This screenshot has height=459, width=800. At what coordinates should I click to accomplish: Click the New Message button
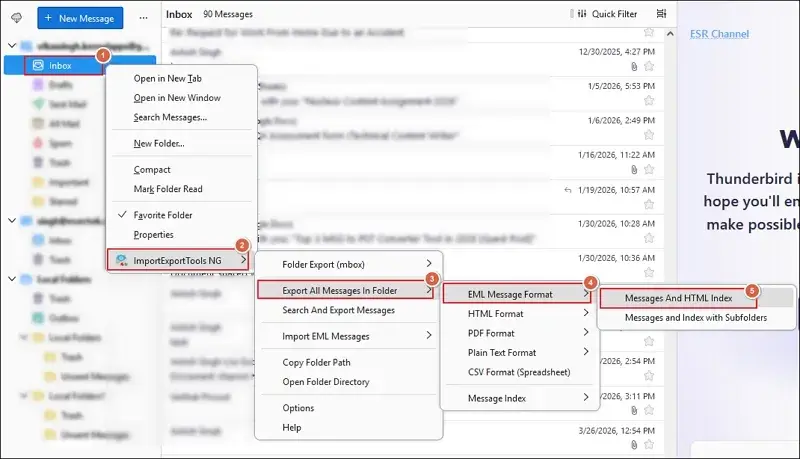click(x=80, y=18)
